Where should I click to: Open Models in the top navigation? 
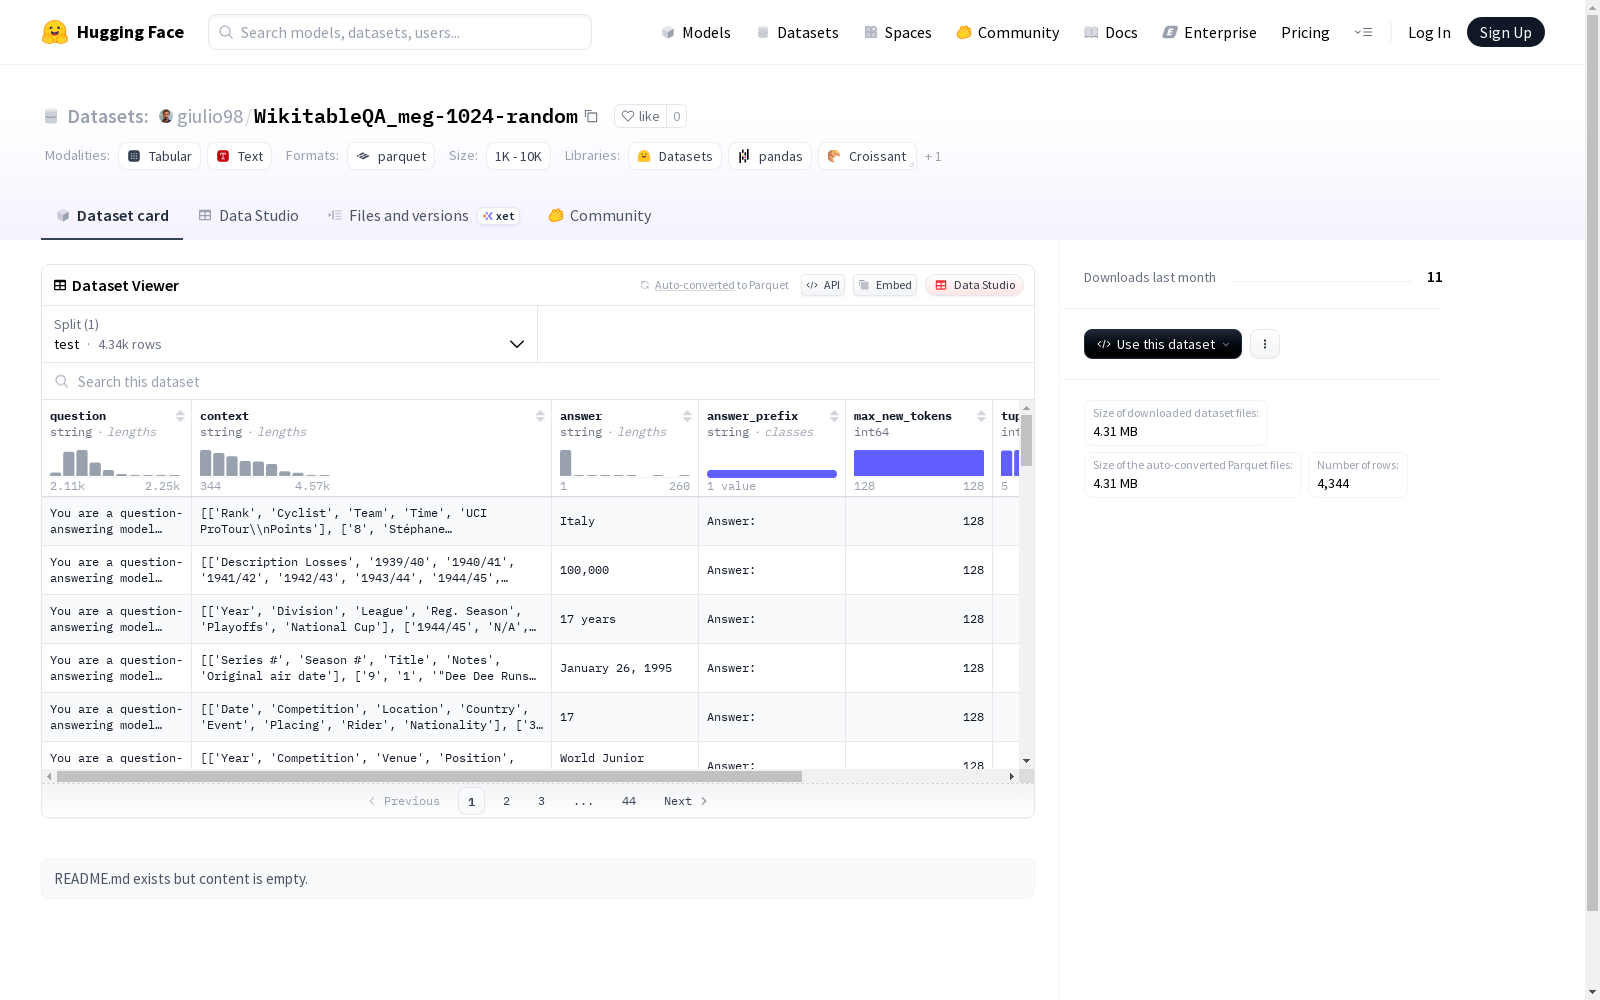(696, 32)
